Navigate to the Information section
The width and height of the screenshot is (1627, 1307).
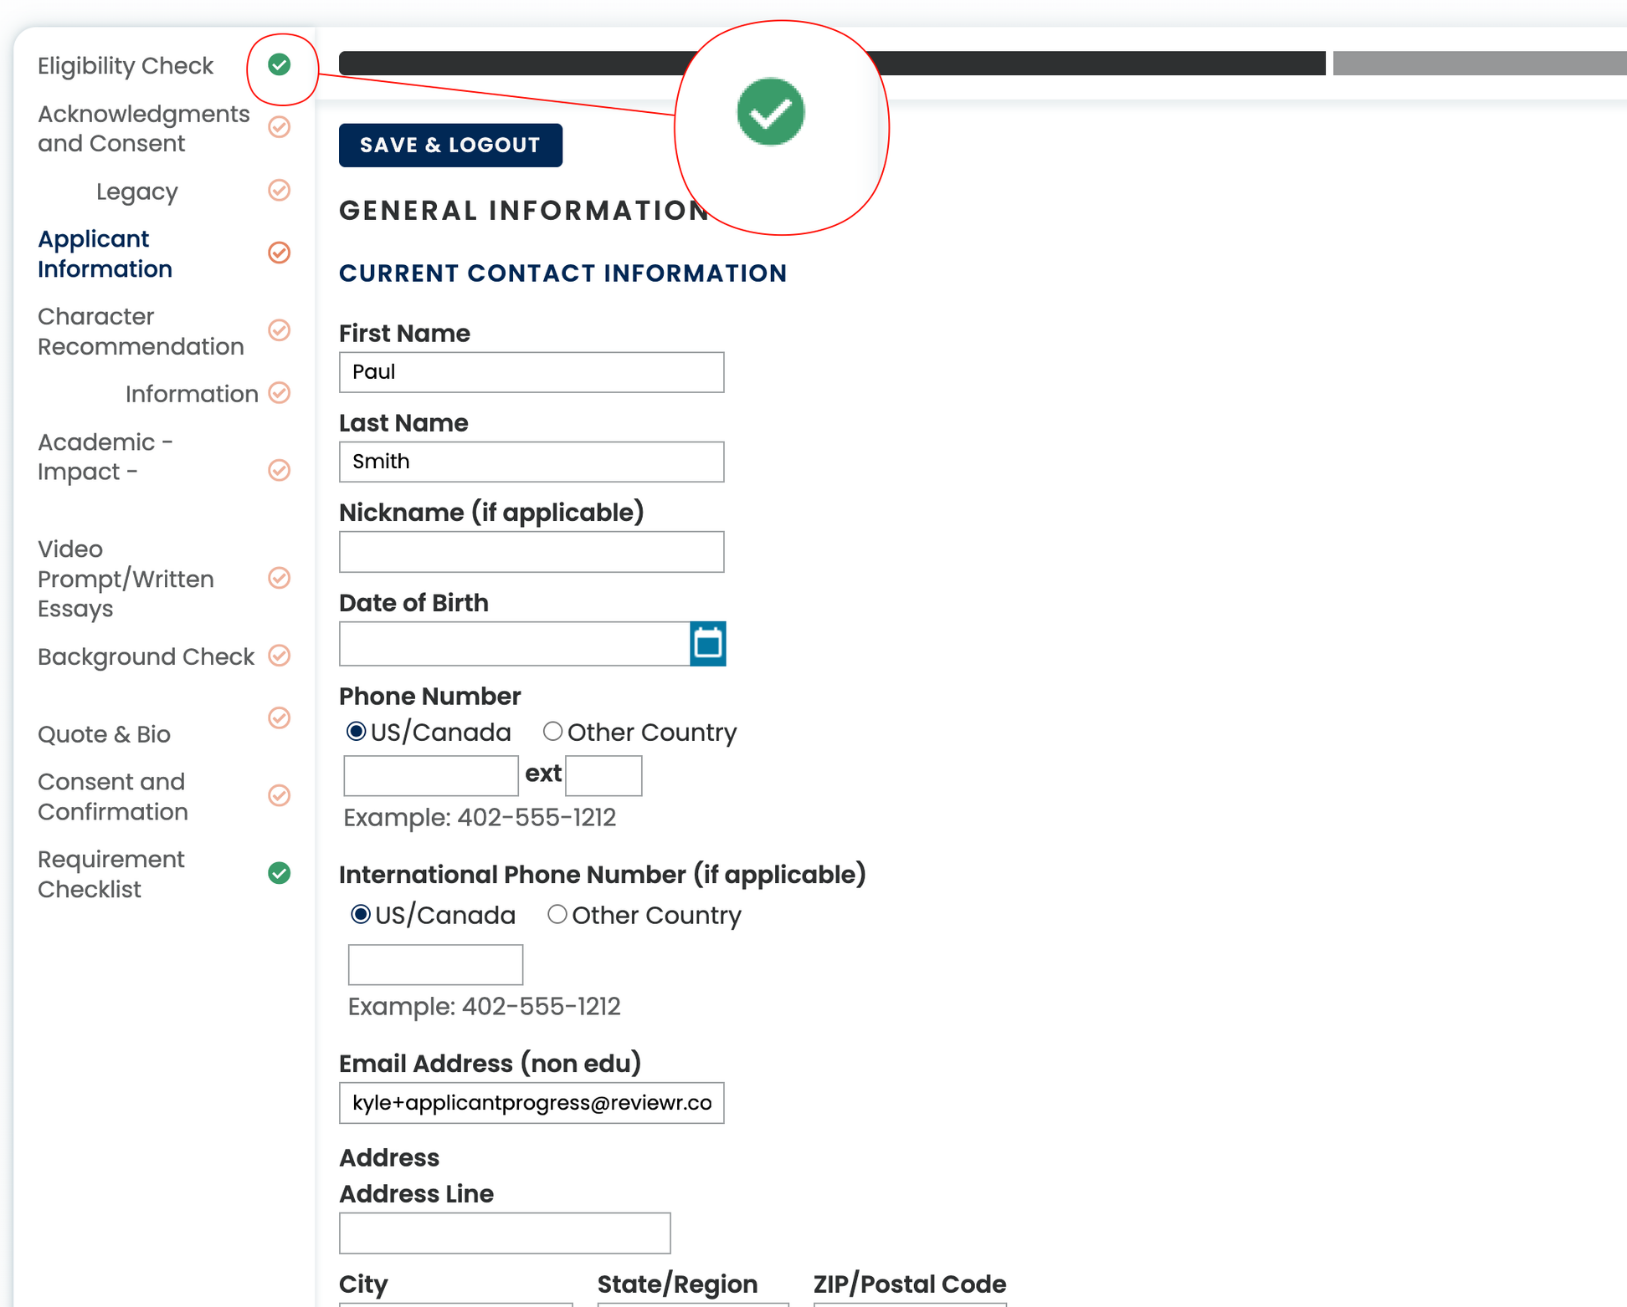[x=191, y=393]
